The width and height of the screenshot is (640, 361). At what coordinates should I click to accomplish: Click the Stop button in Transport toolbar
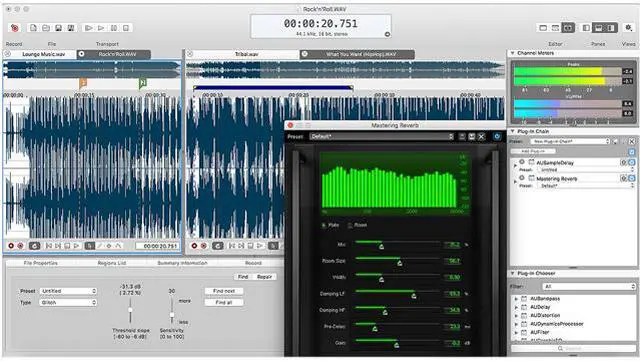coord(126,28)
